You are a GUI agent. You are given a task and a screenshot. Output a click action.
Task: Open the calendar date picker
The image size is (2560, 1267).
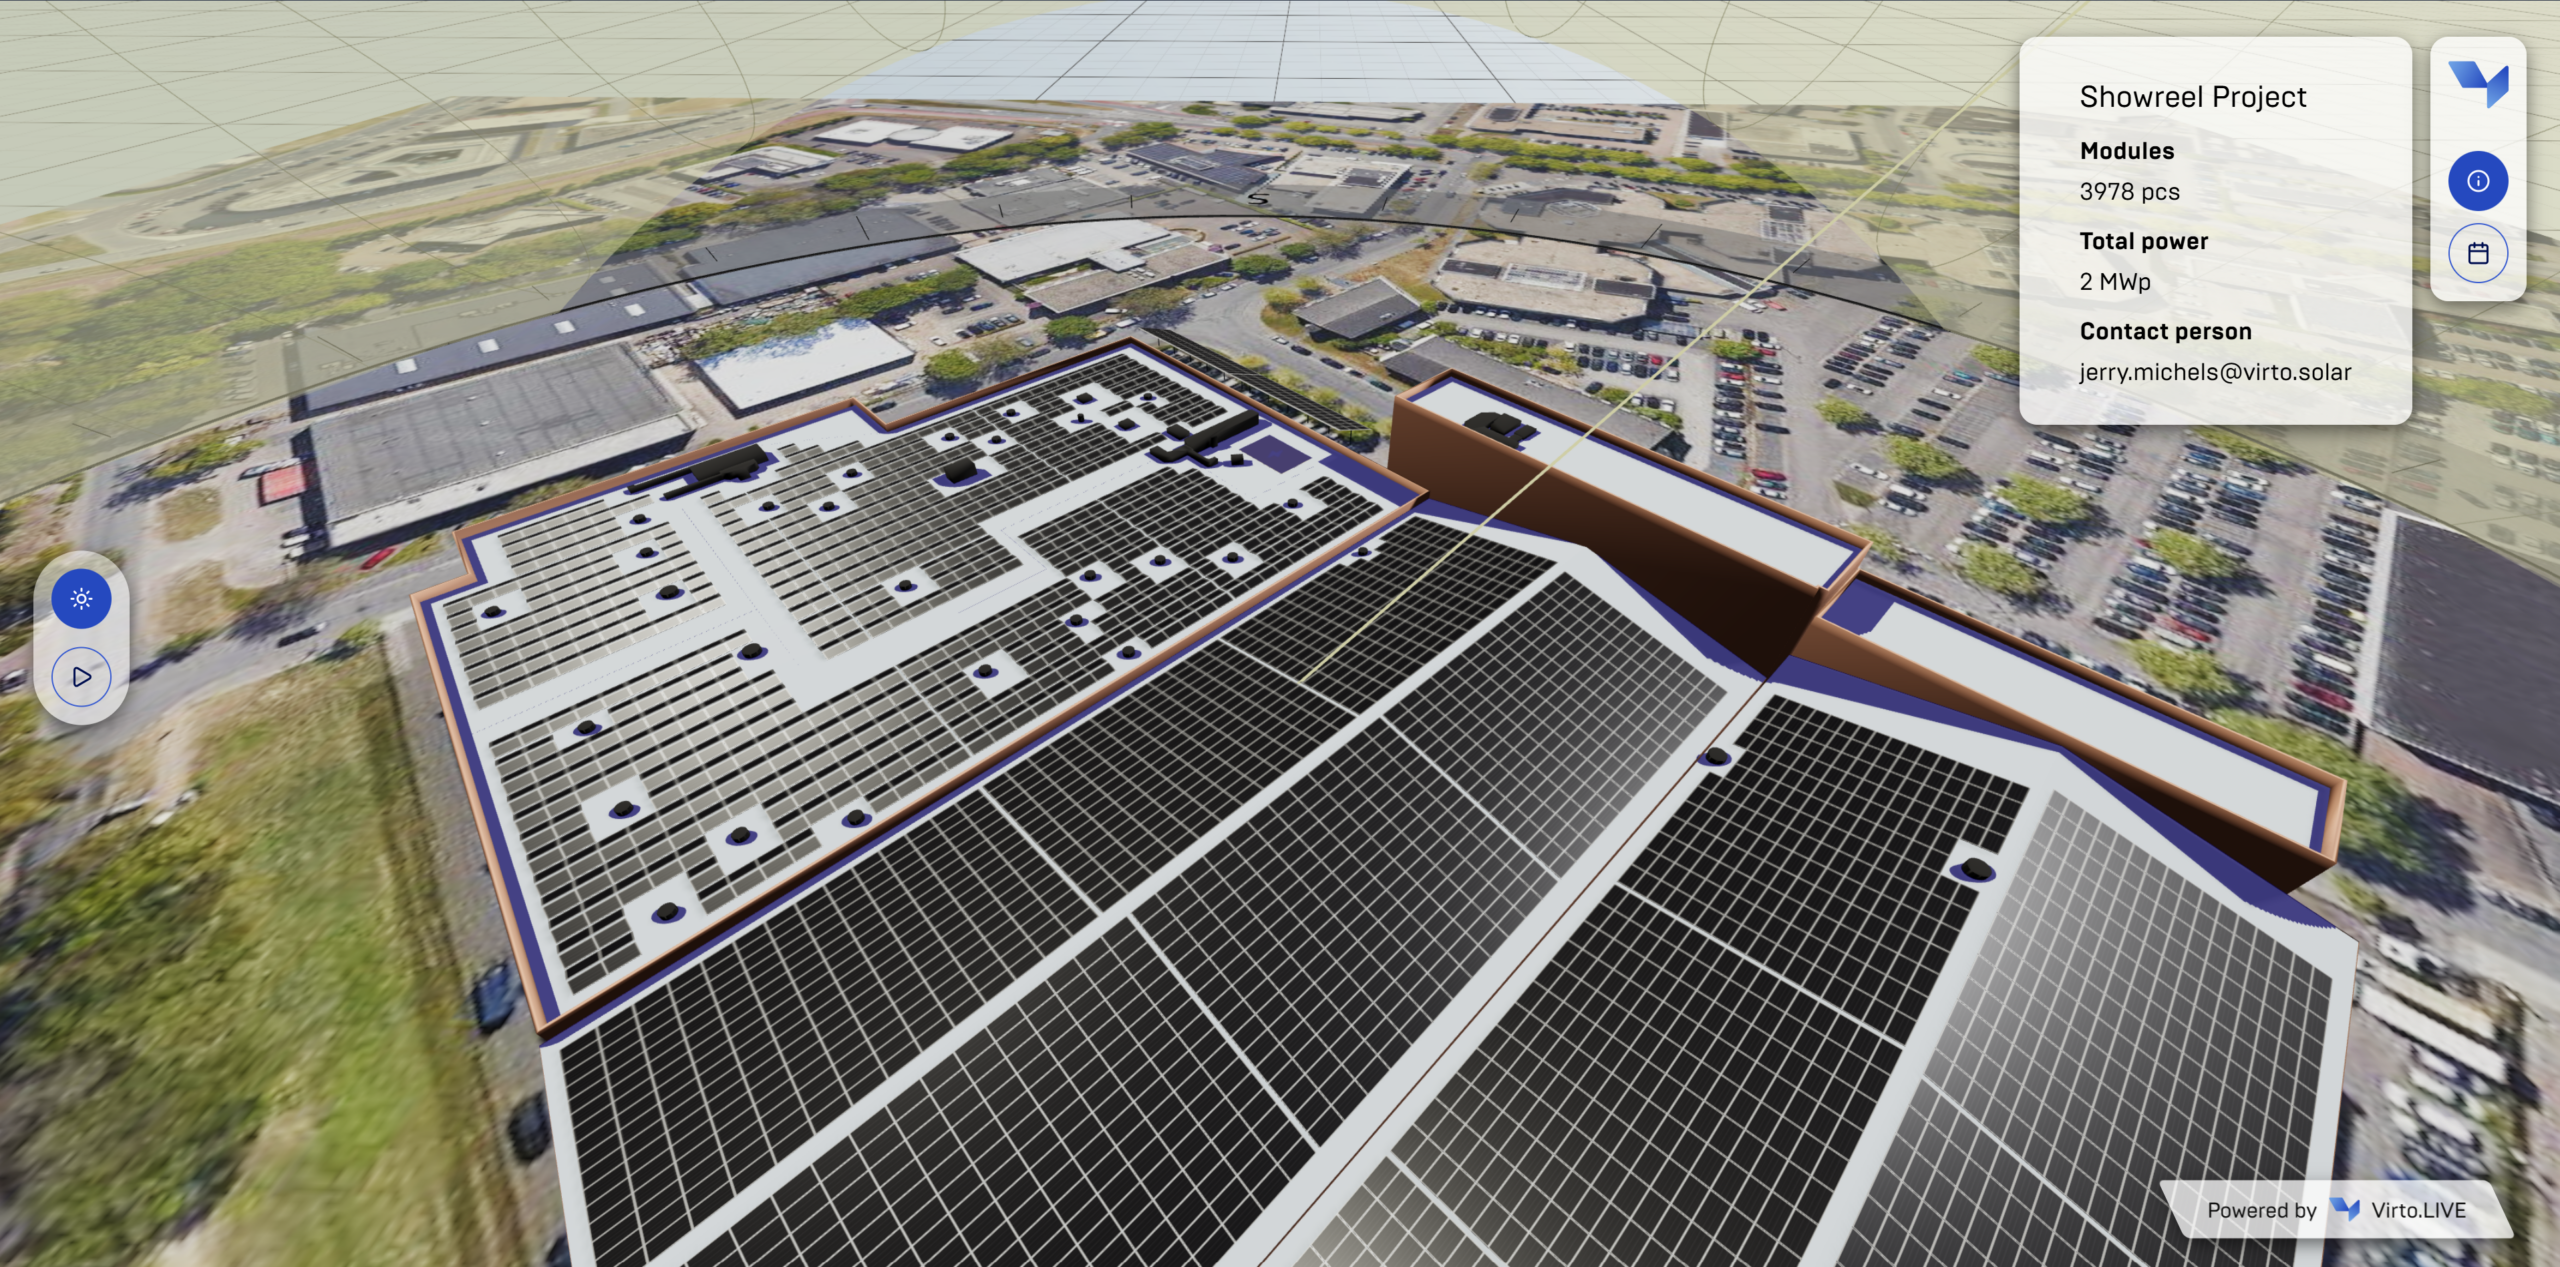(2478, 253)
